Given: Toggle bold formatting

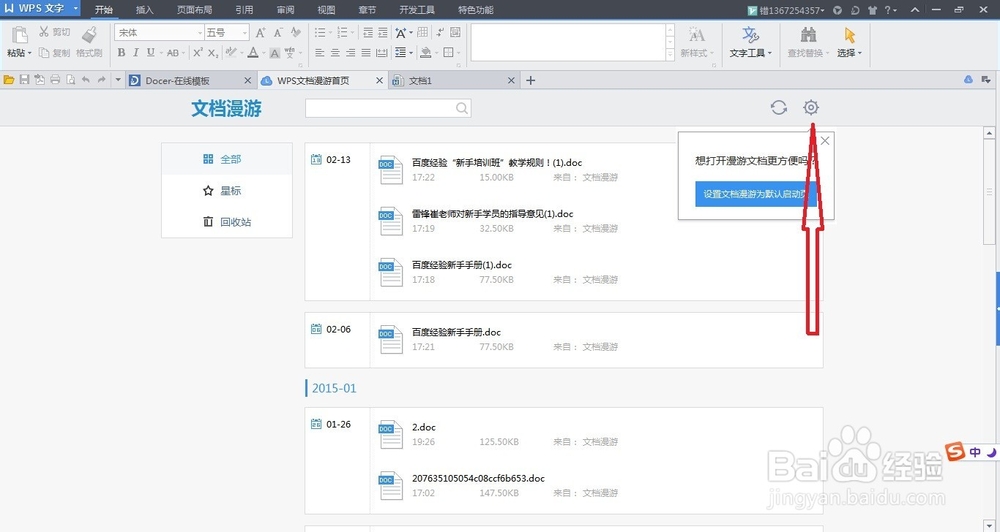Looking at the screenshot, I should click(121, 53).
